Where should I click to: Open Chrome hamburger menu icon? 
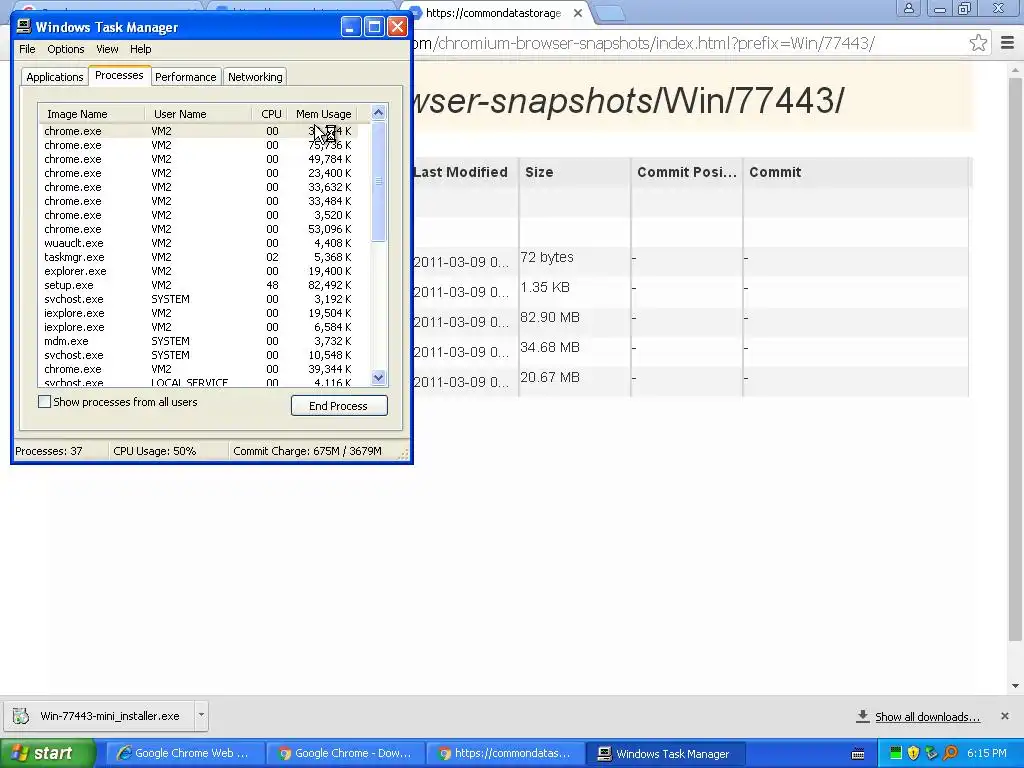[1007, 43]
